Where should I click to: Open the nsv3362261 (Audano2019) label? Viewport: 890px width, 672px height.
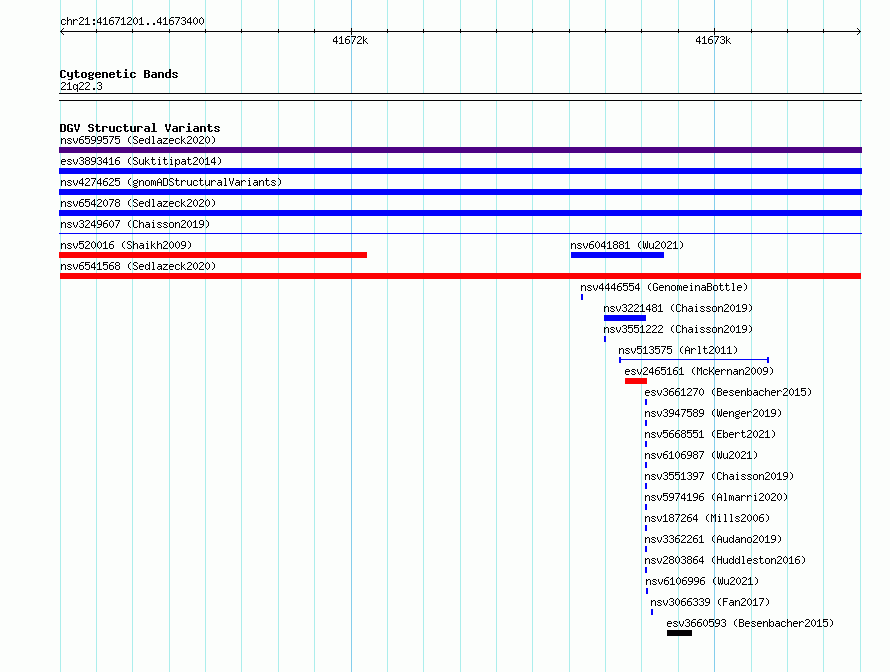click(x=713, y=539)
